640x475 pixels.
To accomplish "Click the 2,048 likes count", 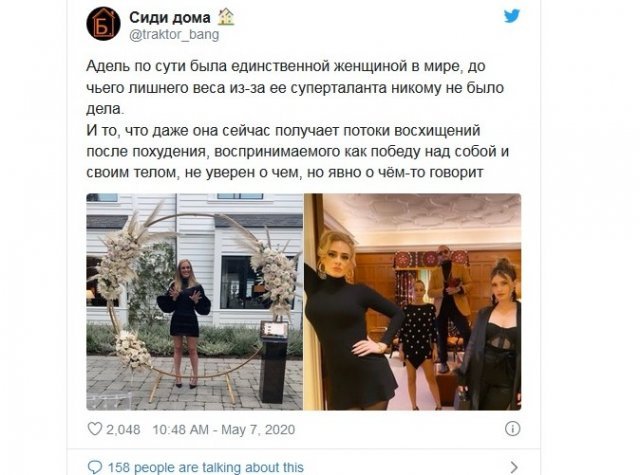I will 123,429.
